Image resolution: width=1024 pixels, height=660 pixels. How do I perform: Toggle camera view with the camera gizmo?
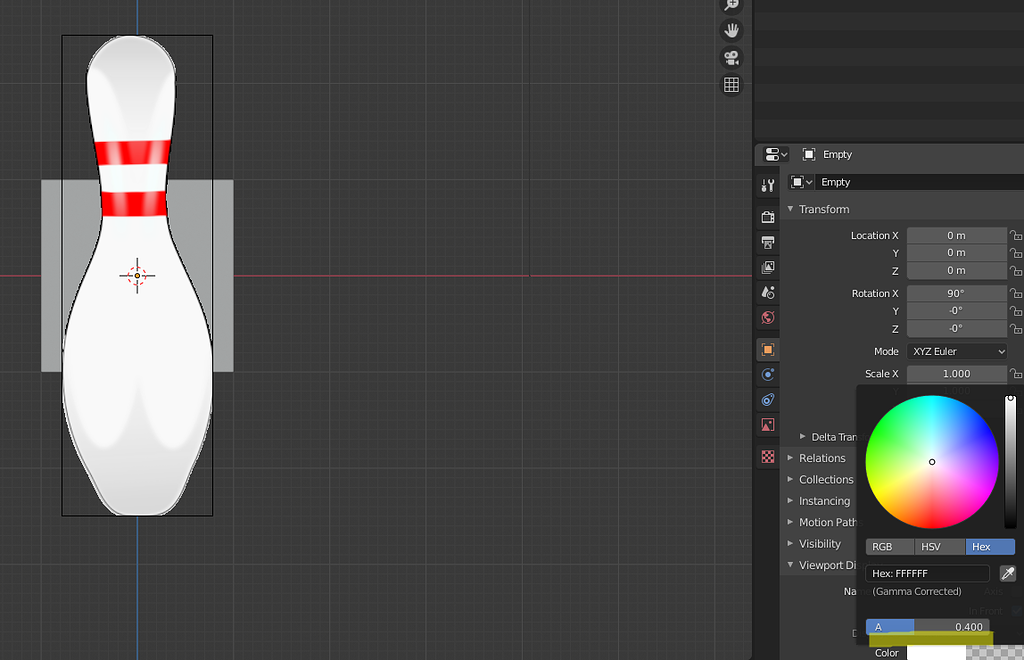[x=731, y=57]
